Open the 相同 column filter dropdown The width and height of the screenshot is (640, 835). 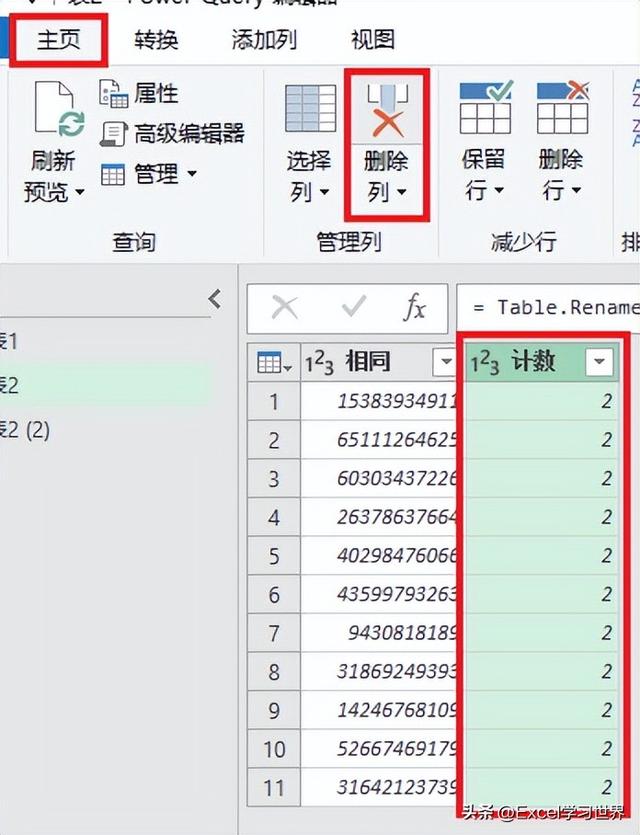point(445,362)
